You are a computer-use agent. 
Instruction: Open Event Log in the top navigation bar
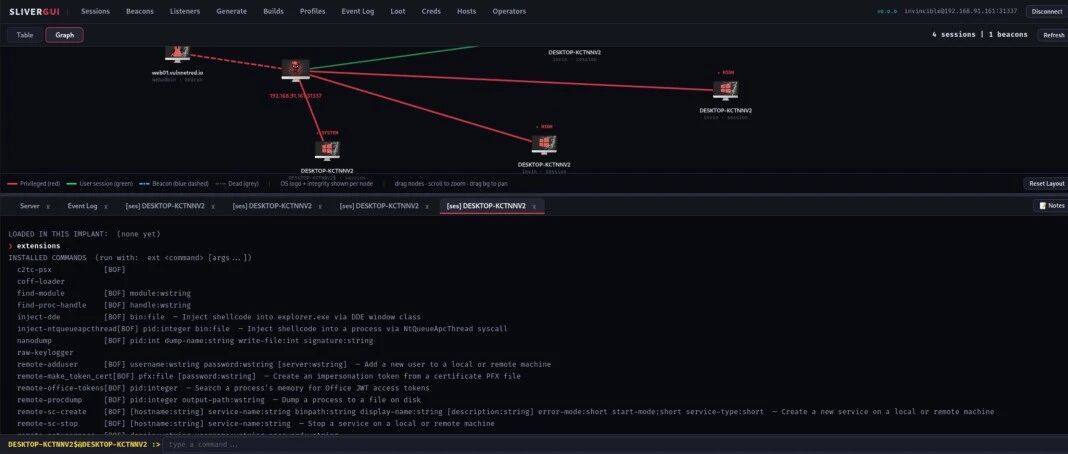[x=358, y=12]
